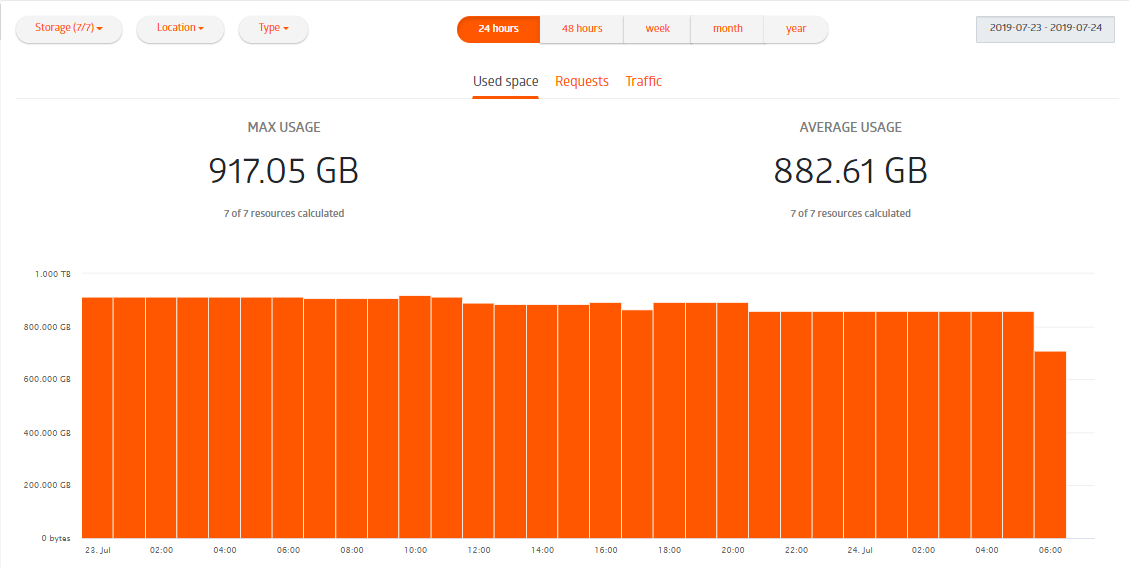Open the date range picker field
The height and width of the screenshot is (568, 1129).
pyautogui.click(x=1045, y=28)
